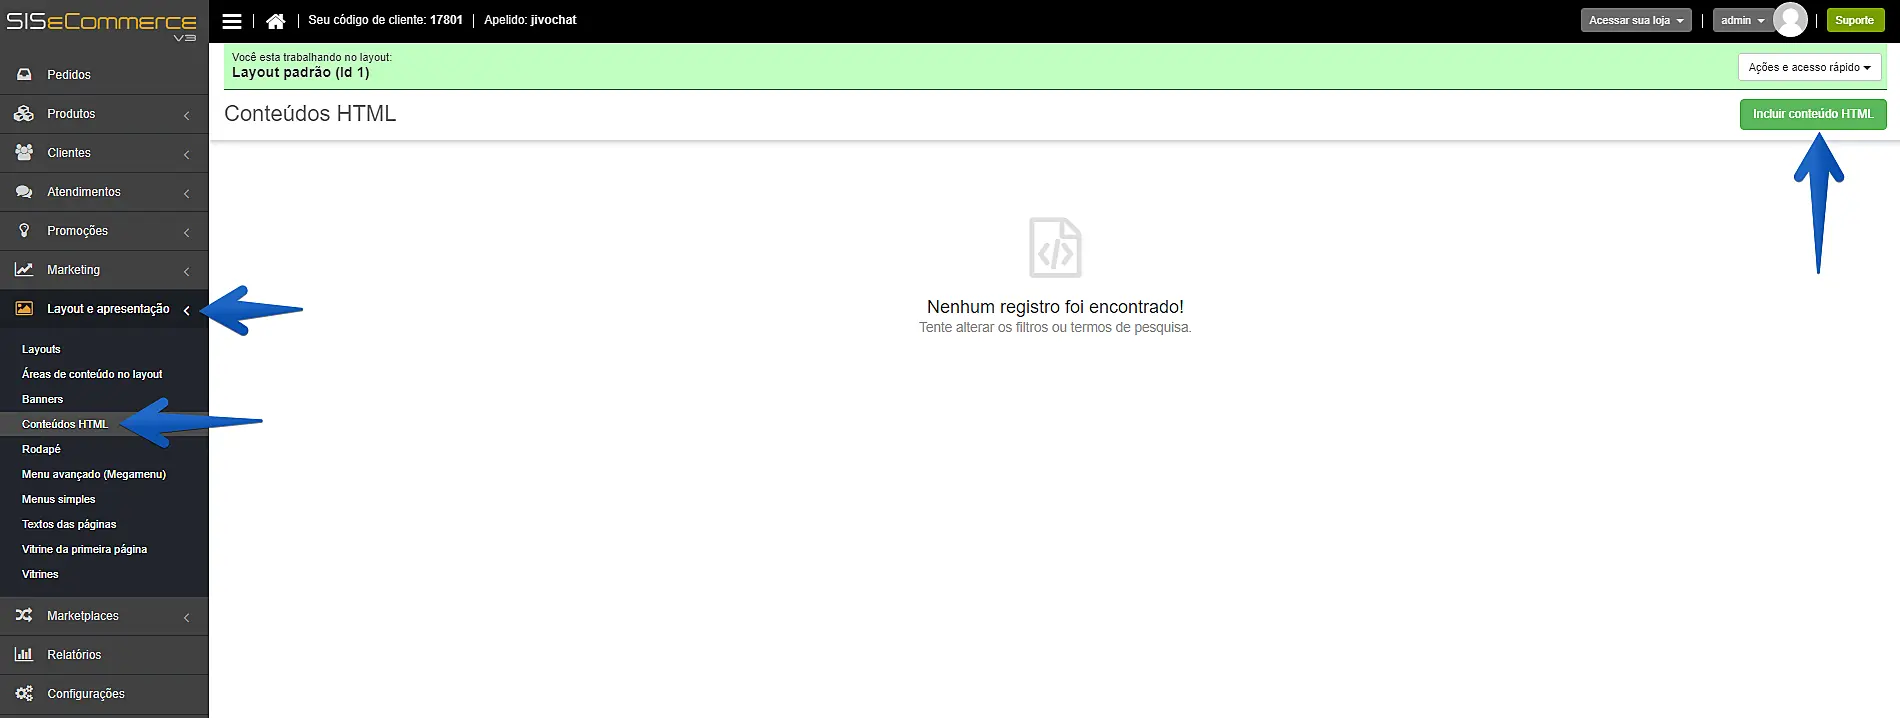Click the Configurações gears icon
This screenshot has width=1900, height=718.
point(24,693)
